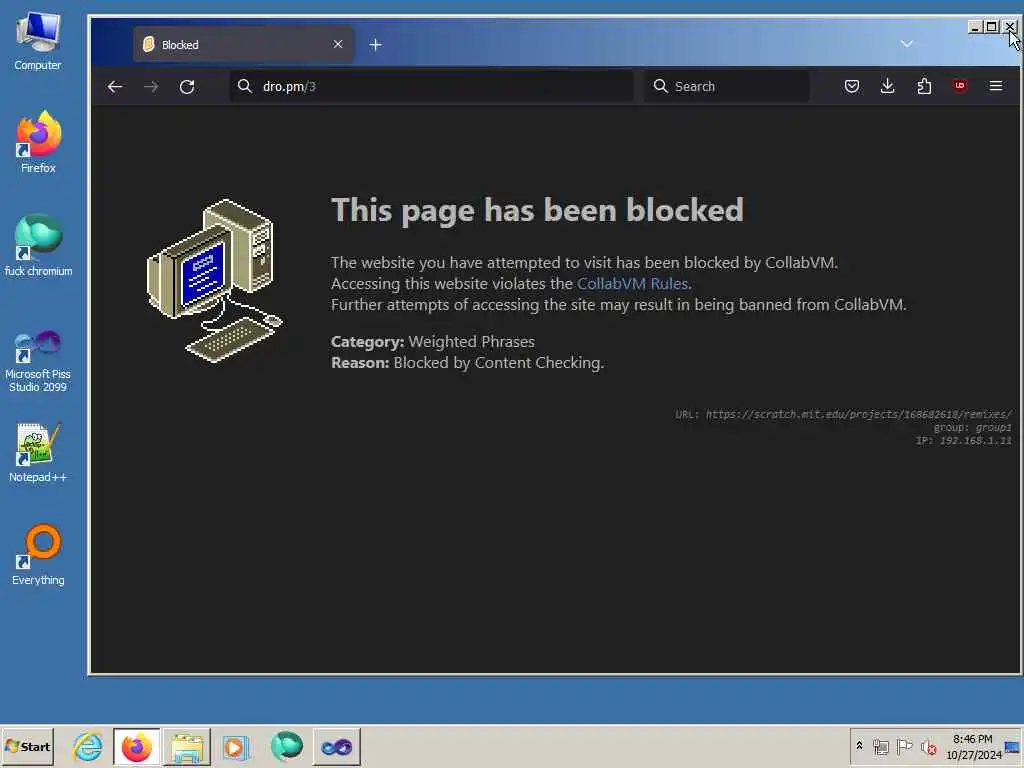Maximize the Firefox window
The height and width of the screenshot is (768, 1024).
pyautogui.click(x=991, y=27)
